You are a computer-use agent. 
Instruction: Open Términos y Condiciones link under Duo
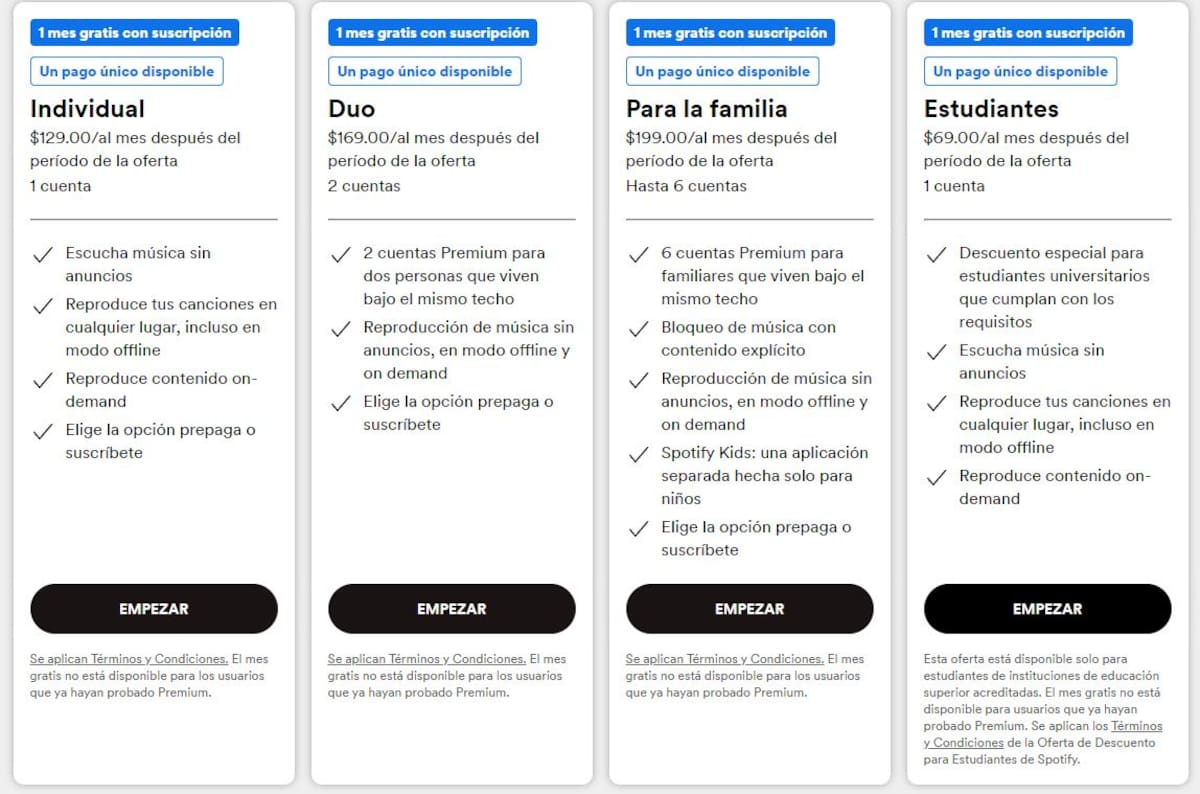click(427, 659)
